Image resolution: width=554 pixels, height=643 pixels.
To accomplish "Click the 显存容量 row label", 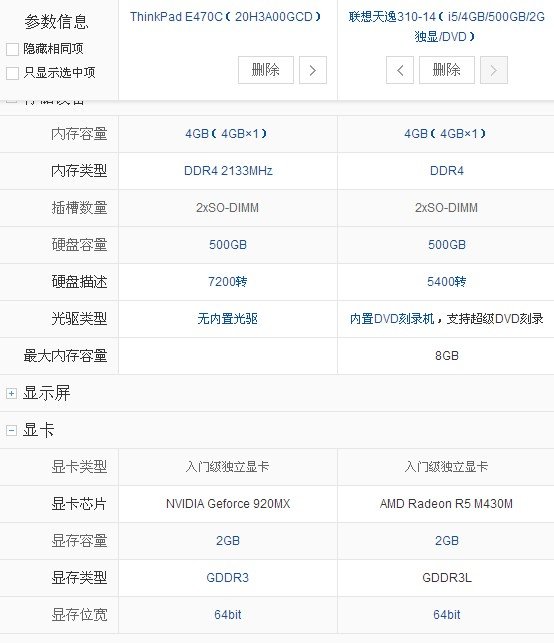I will click(x=79, y=540).
